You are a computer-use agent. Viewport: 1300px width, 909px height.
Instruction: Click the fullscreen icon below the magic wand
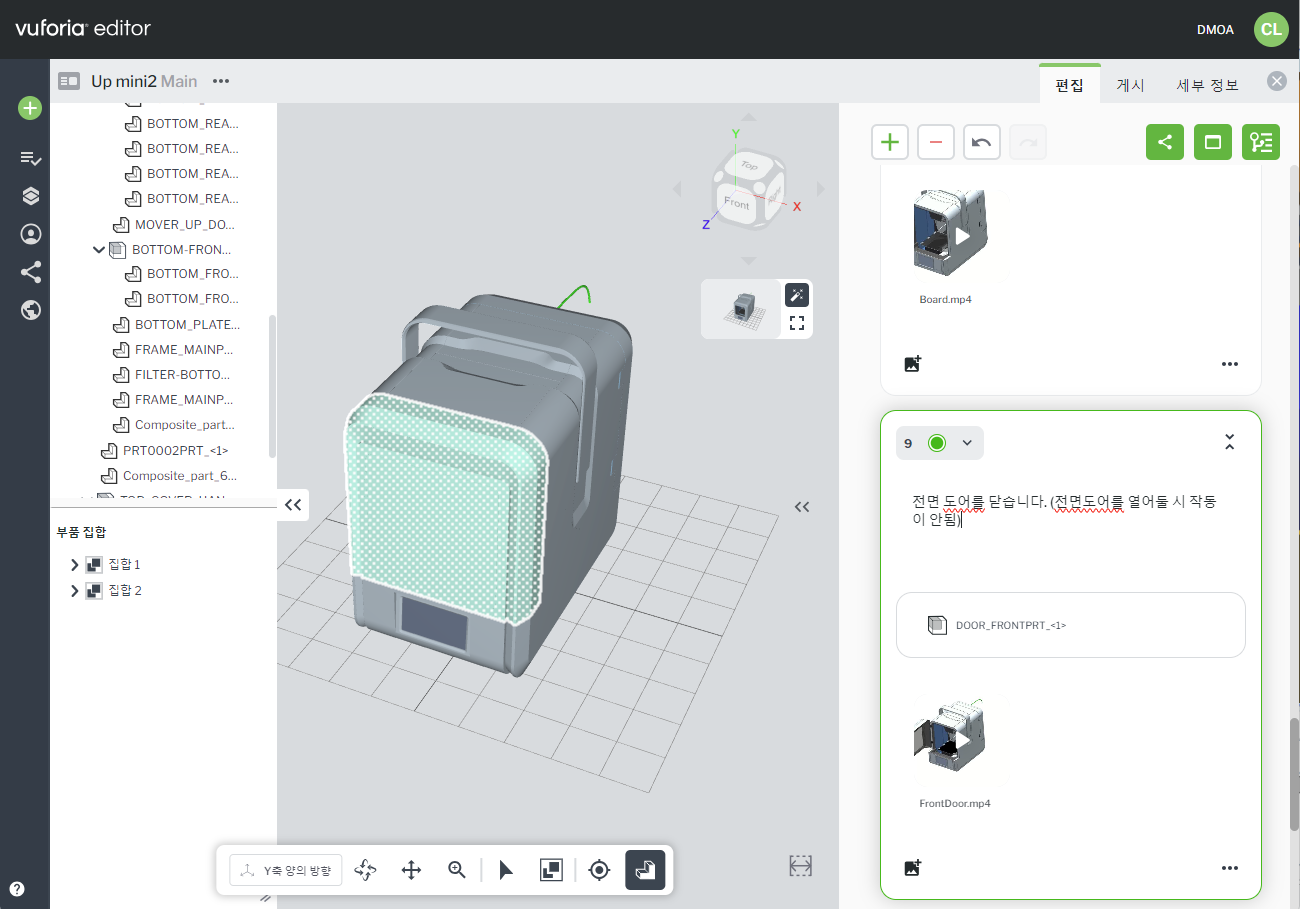[797, 323]
